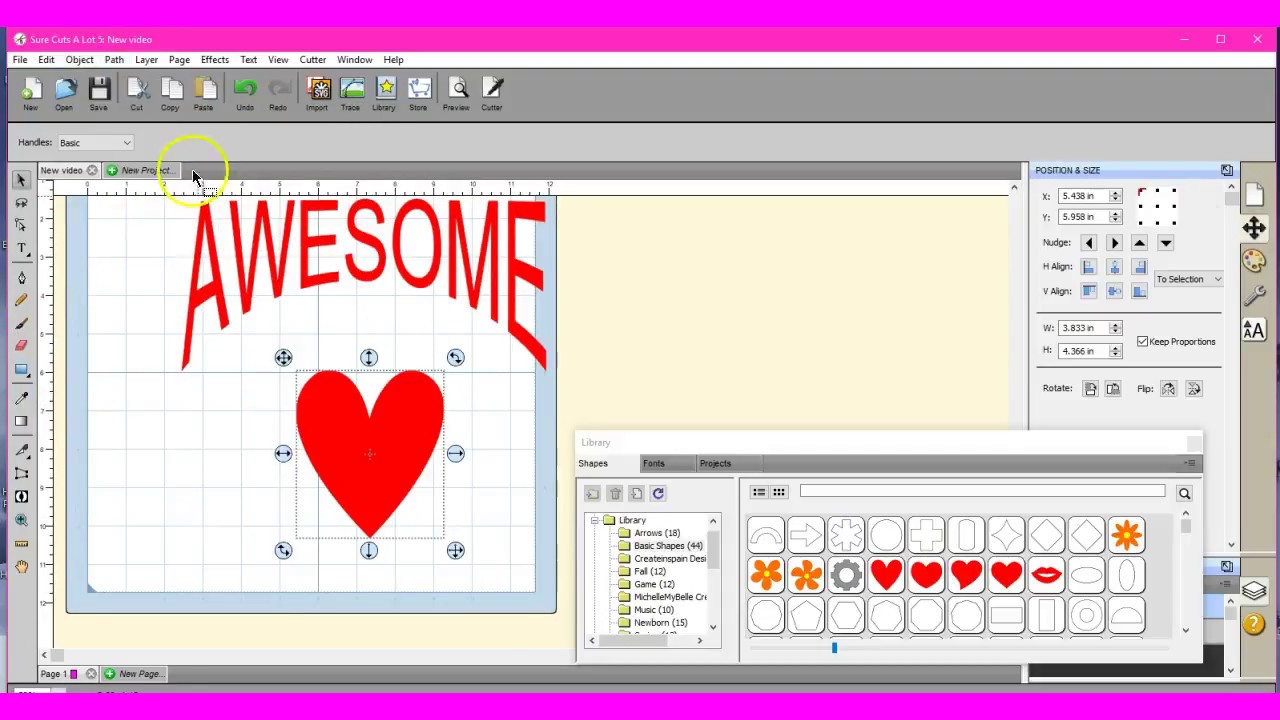Click the Import SVG toolbar icon
The image size is (1280, 720).
317,93
